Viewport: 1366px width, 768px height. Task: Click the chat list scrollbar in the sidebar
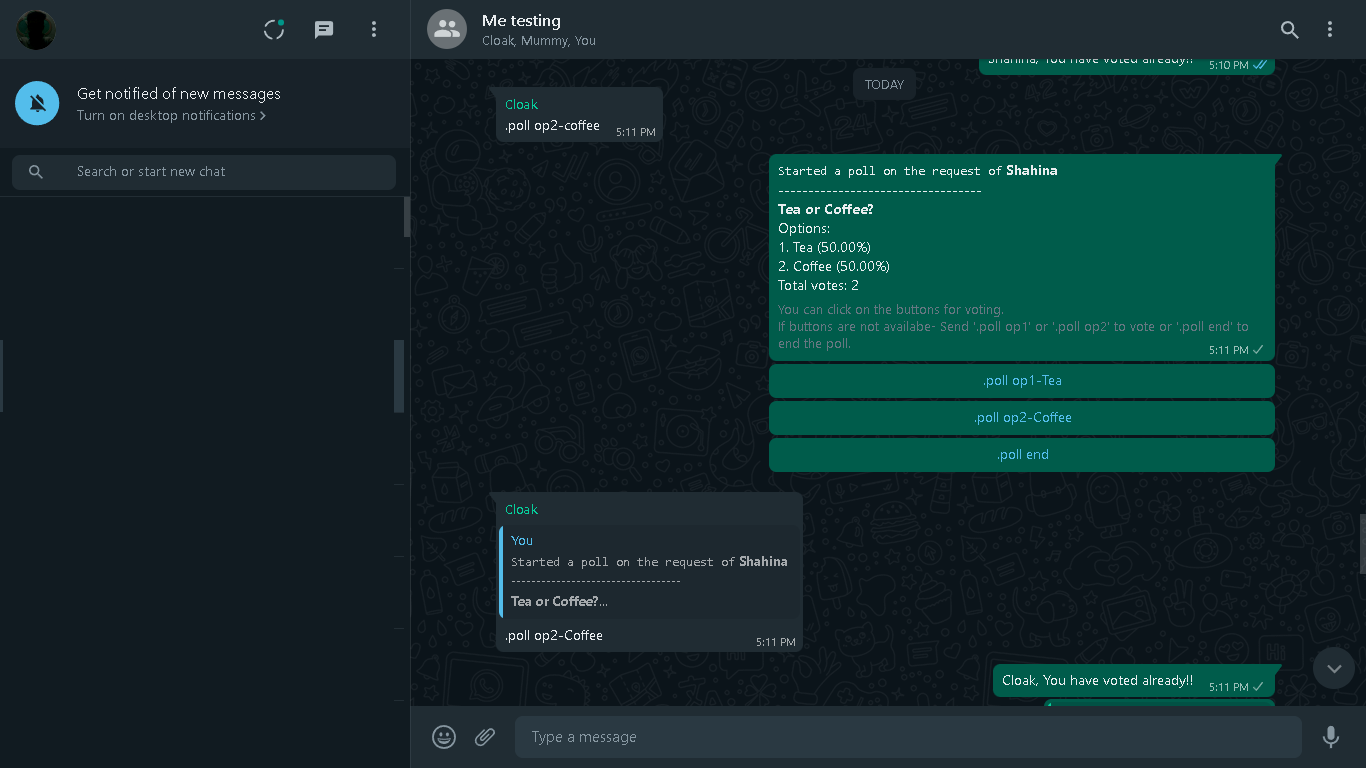point(407,217)
